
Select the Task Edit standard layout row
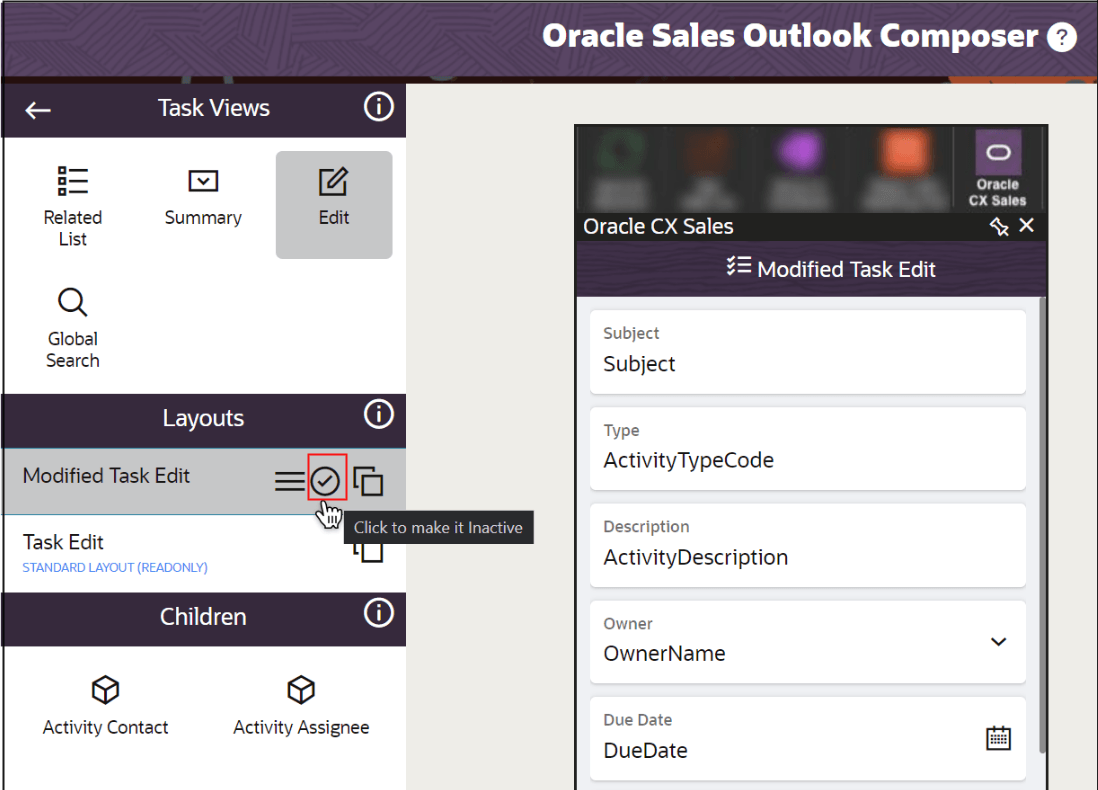click(x=204, y=553)
